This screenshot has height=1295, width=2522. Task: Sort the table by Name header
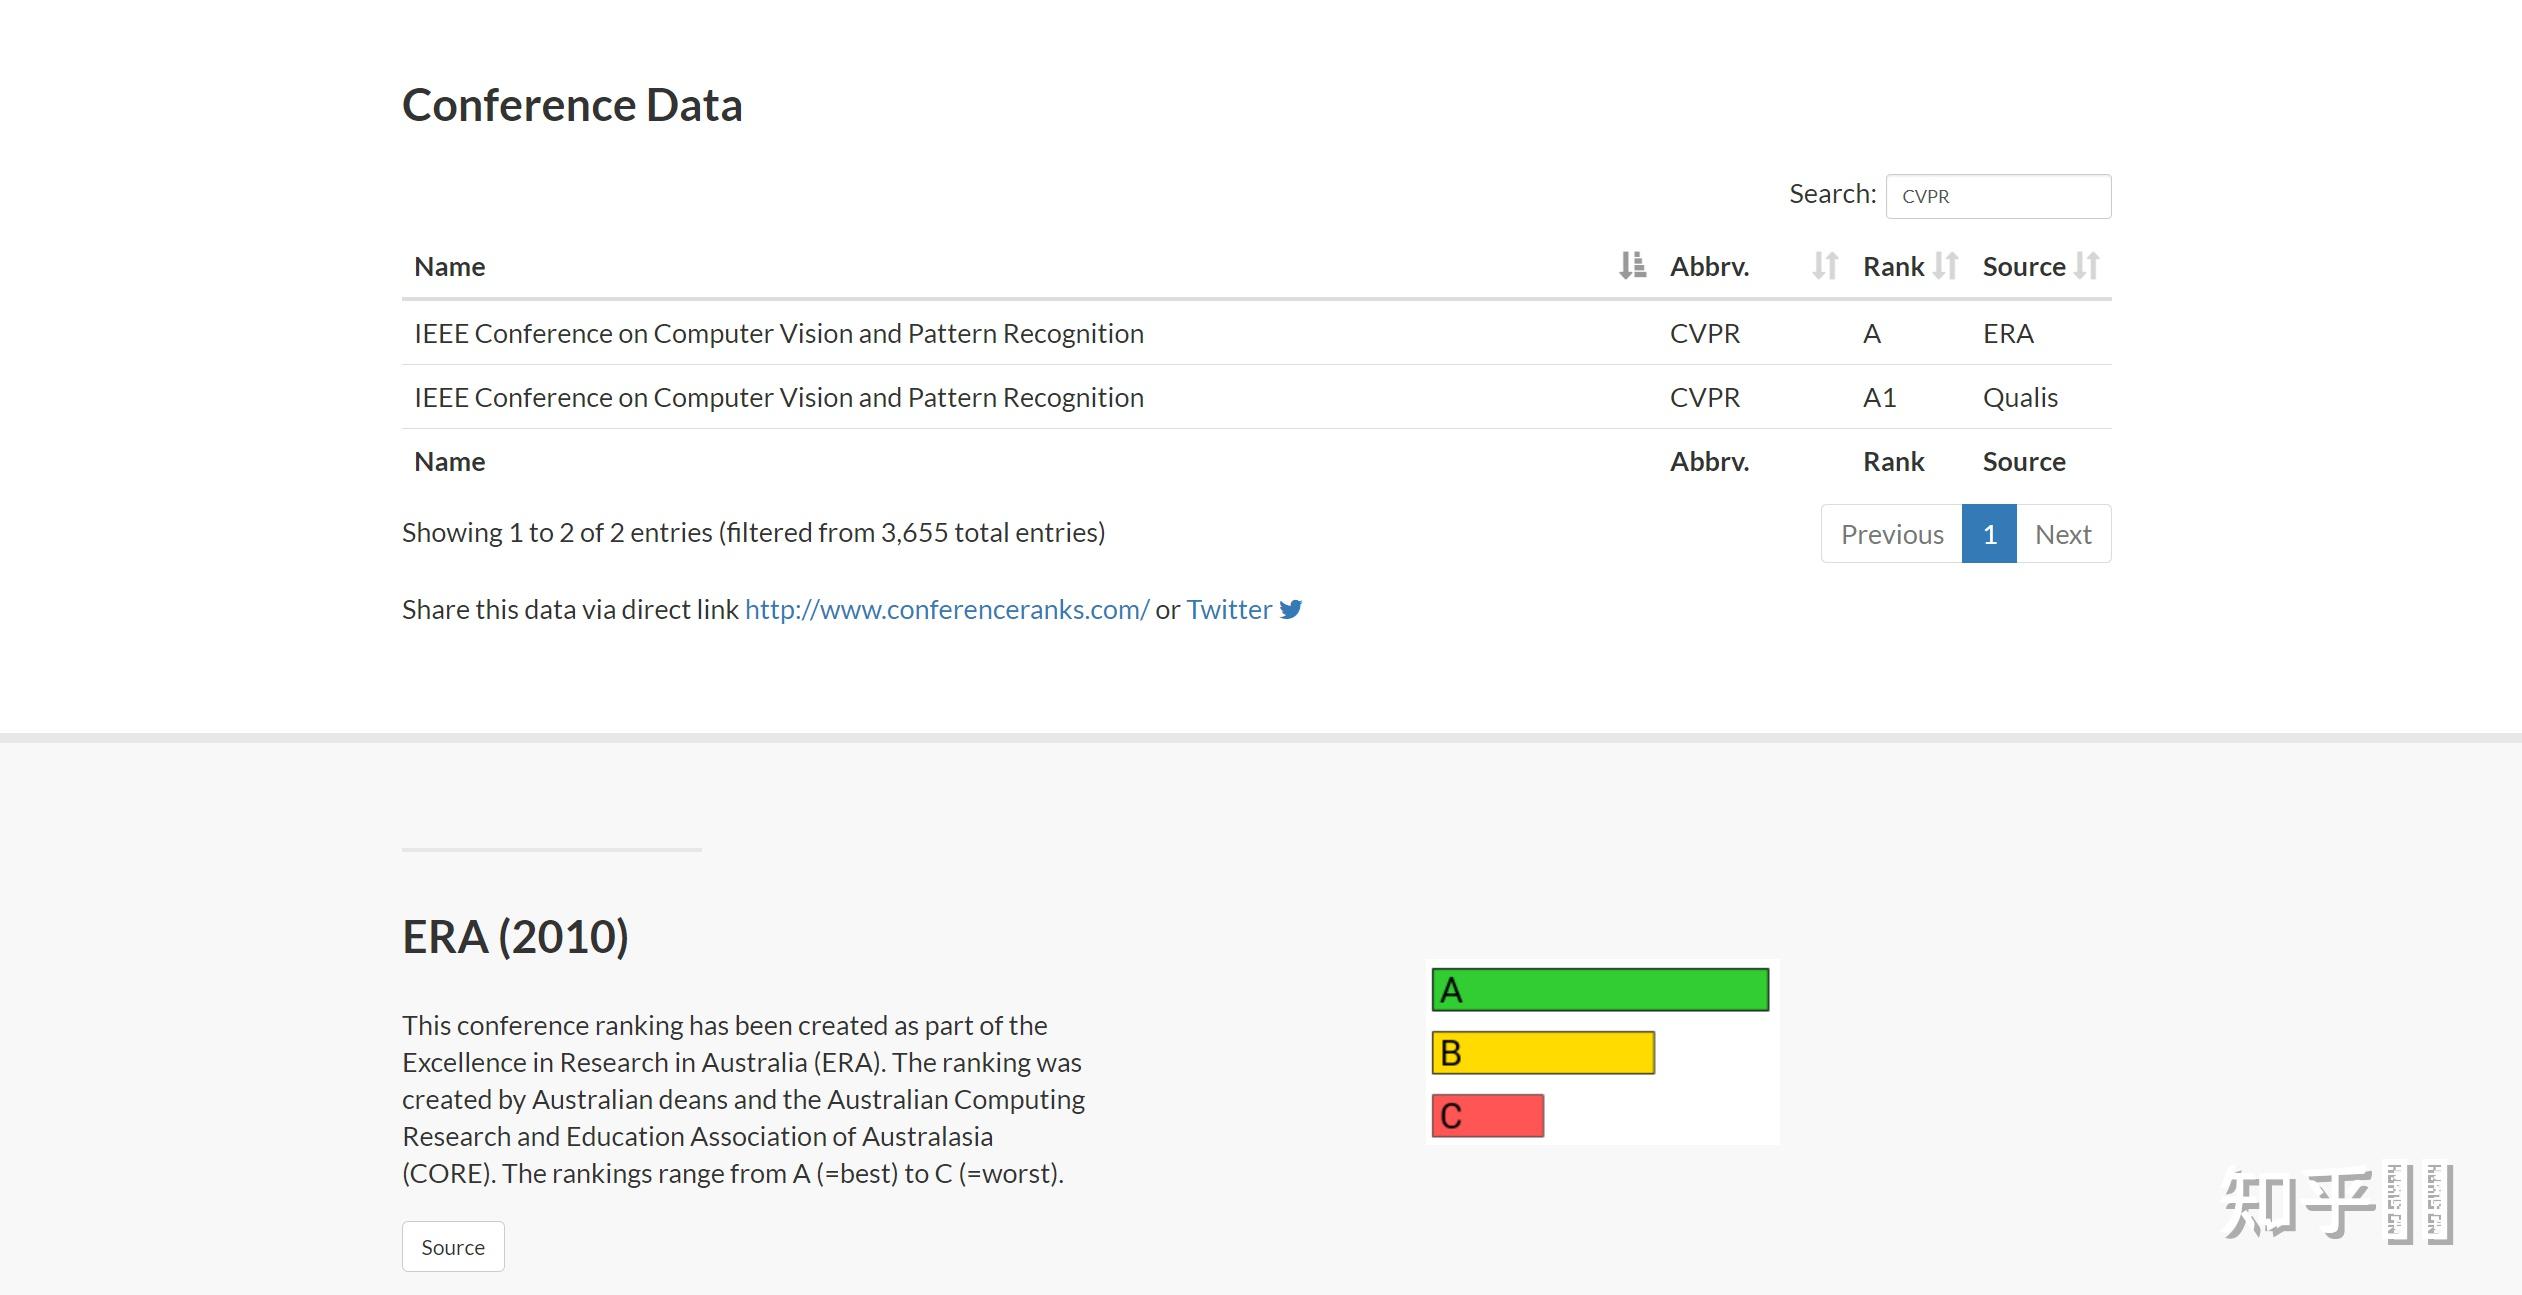tap(450, 266)
